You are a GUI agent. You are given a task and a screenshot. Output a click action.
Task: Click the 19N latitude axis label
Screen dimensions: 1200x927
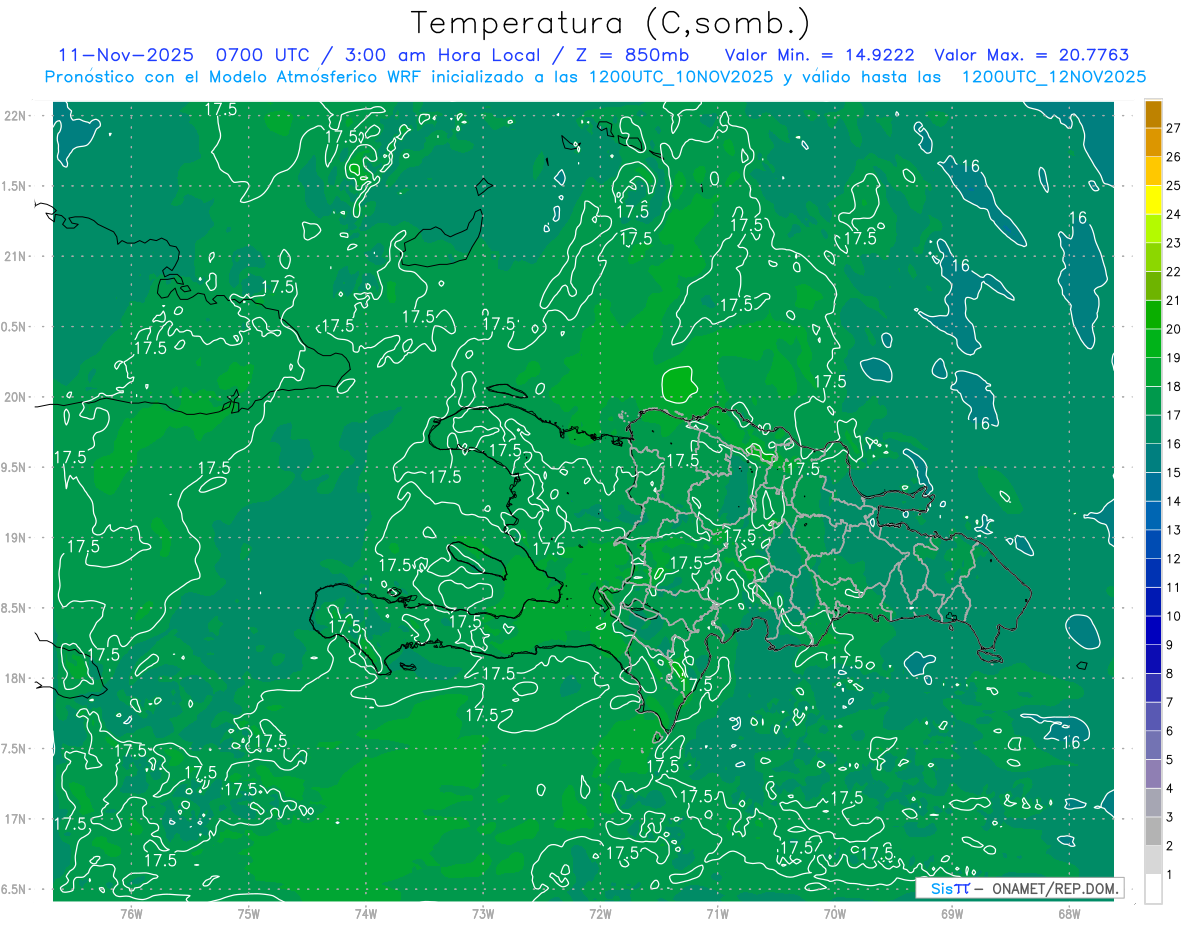click(17, 538)
